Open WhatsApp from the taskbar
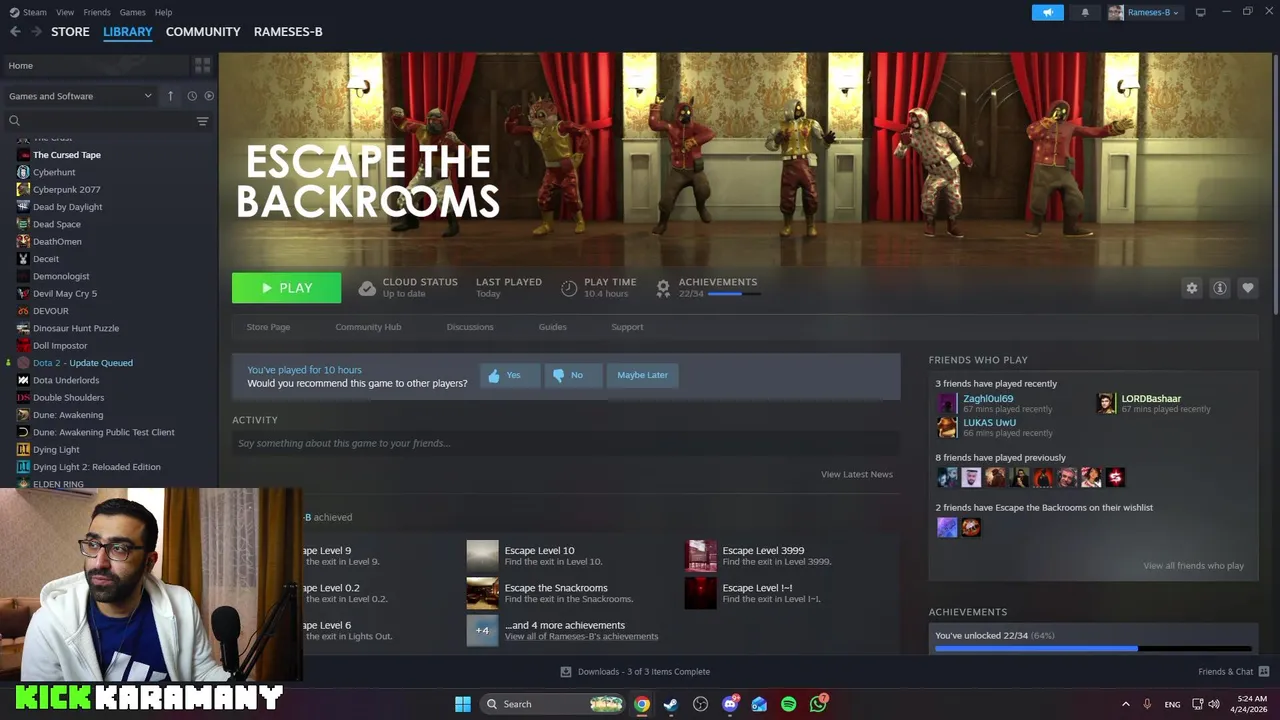Screen dimensions: 1280x720 point(818,704)
